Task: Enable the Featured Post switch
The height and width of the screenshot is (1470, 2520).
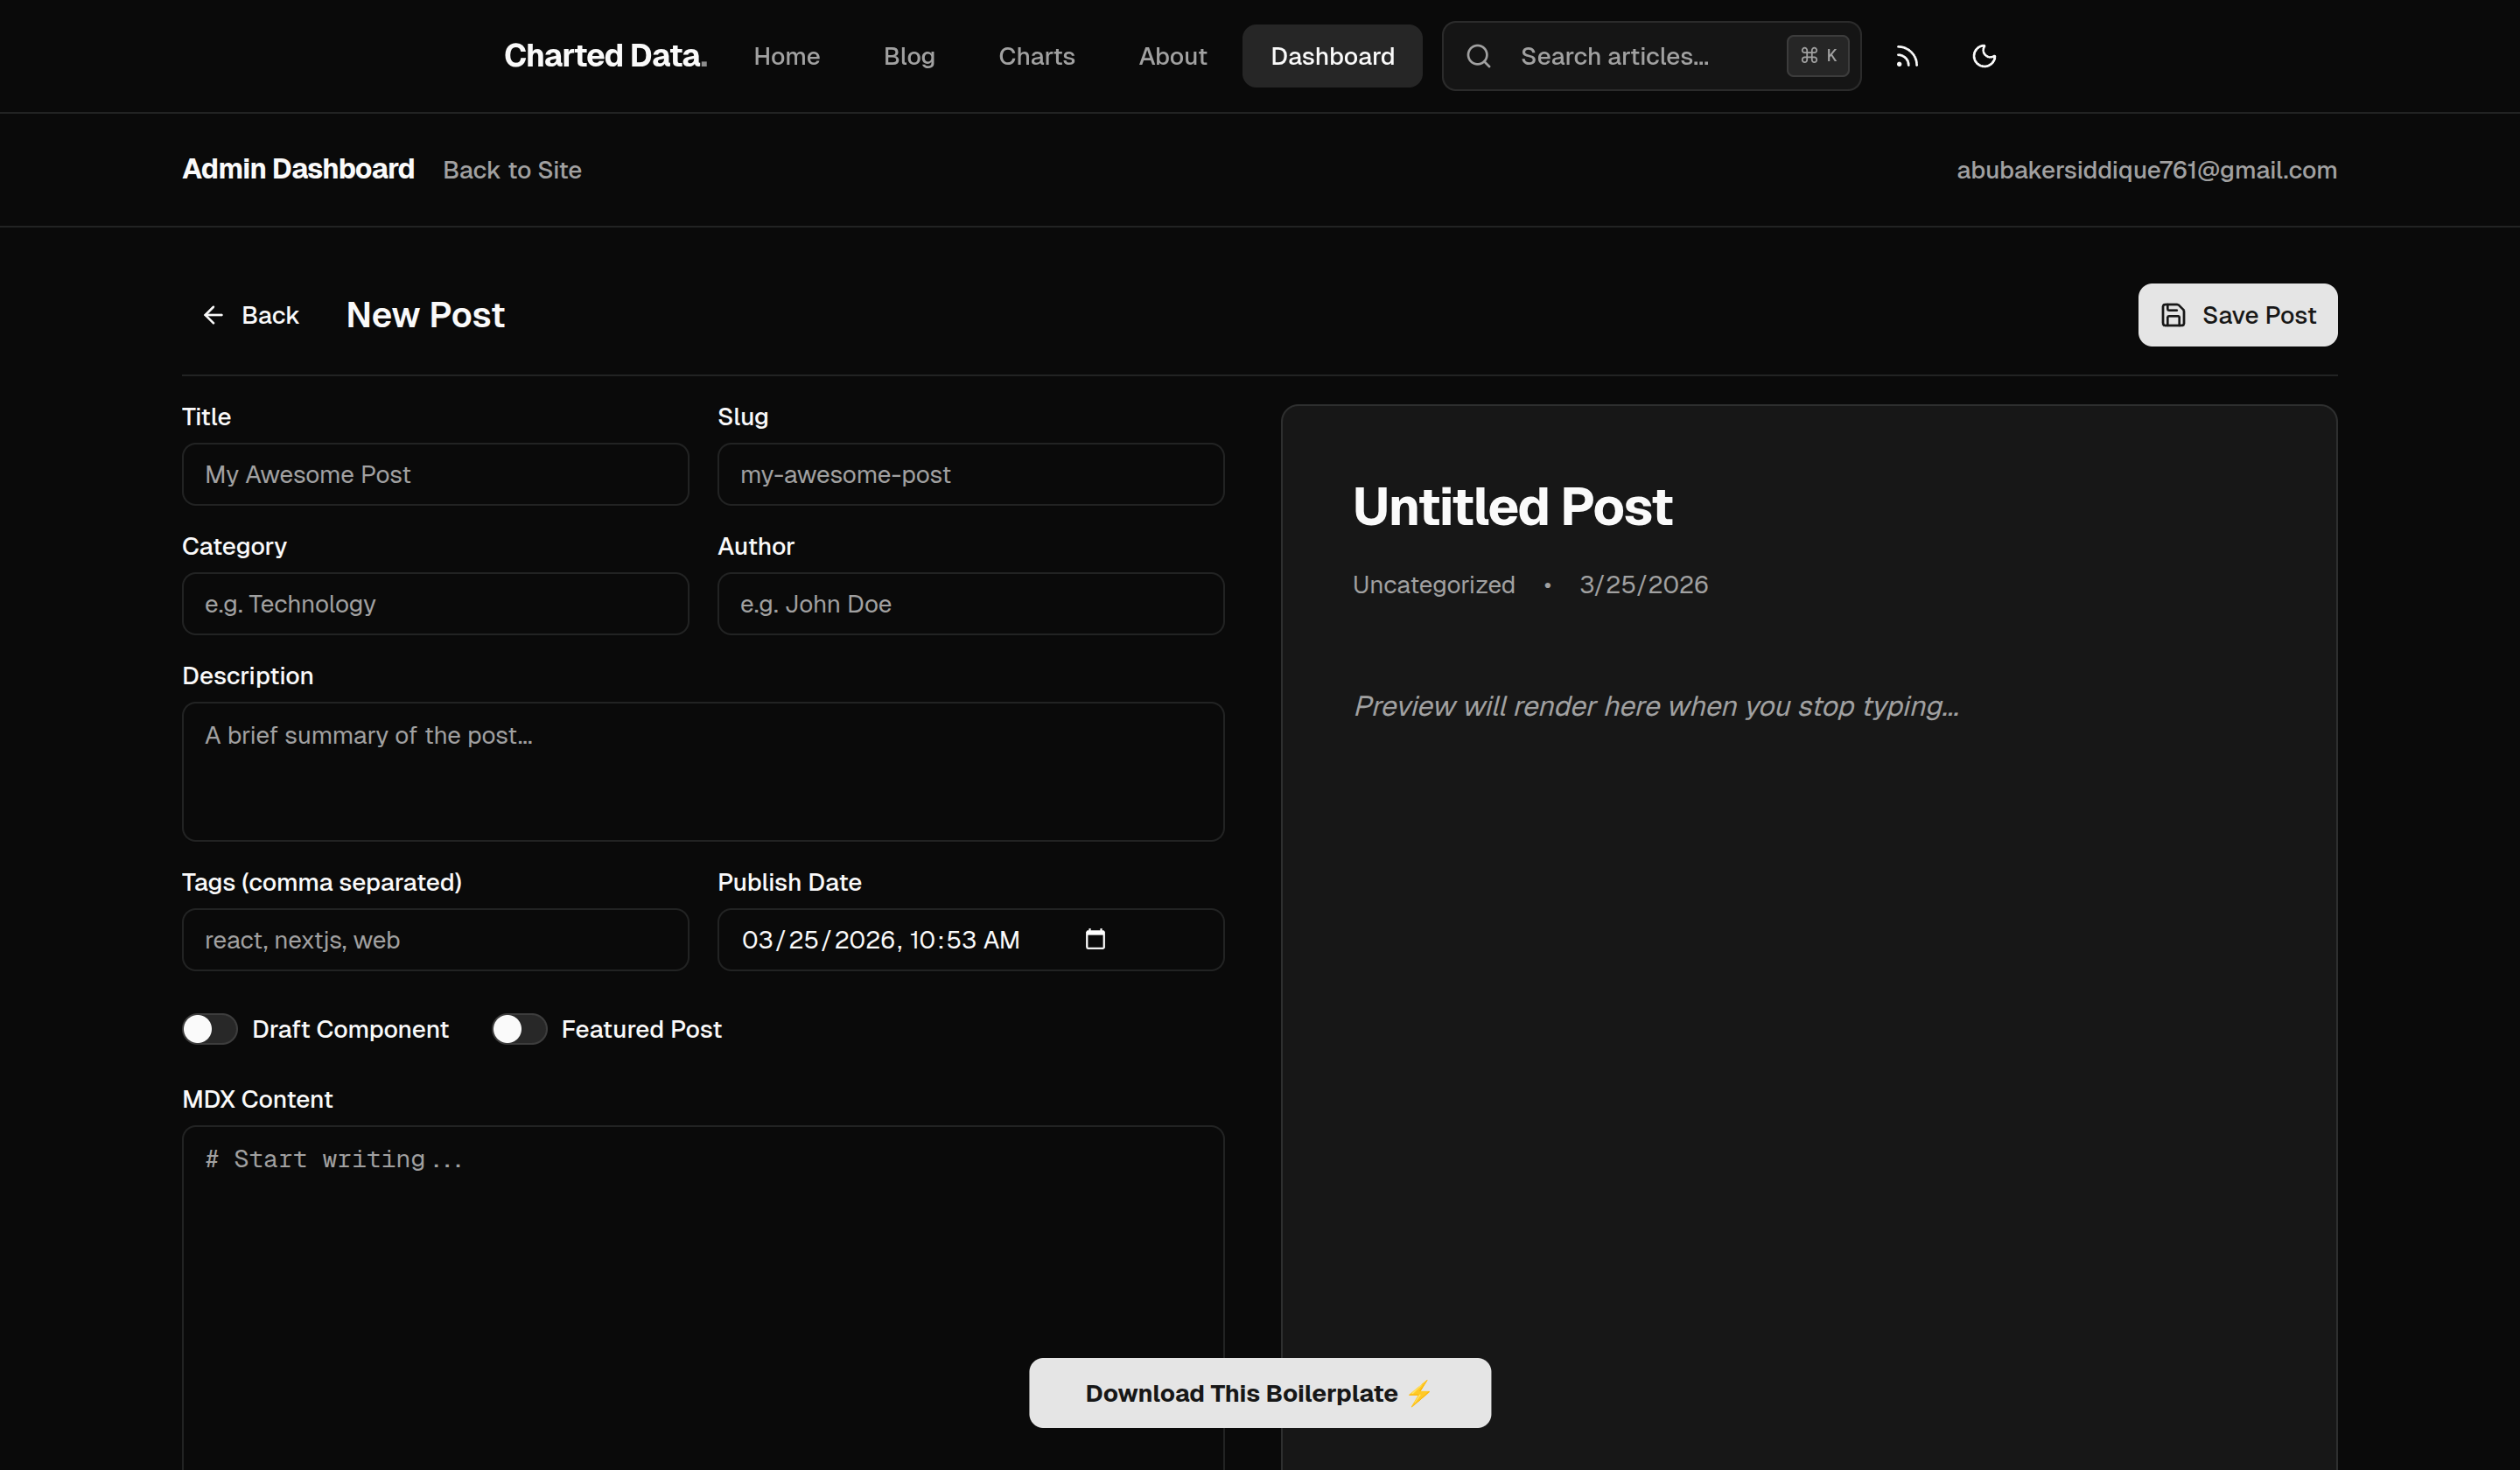Action: point(518,1029)
